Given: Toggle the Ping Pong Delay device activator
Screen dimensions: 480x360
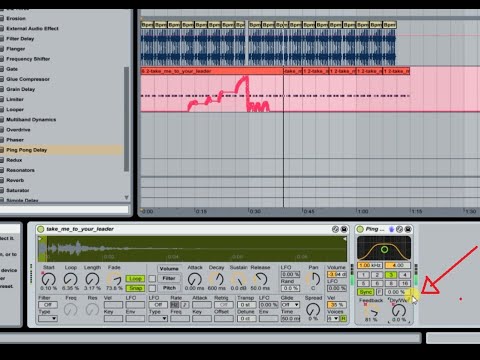Looking at the screenshot, I should [360, 229].
